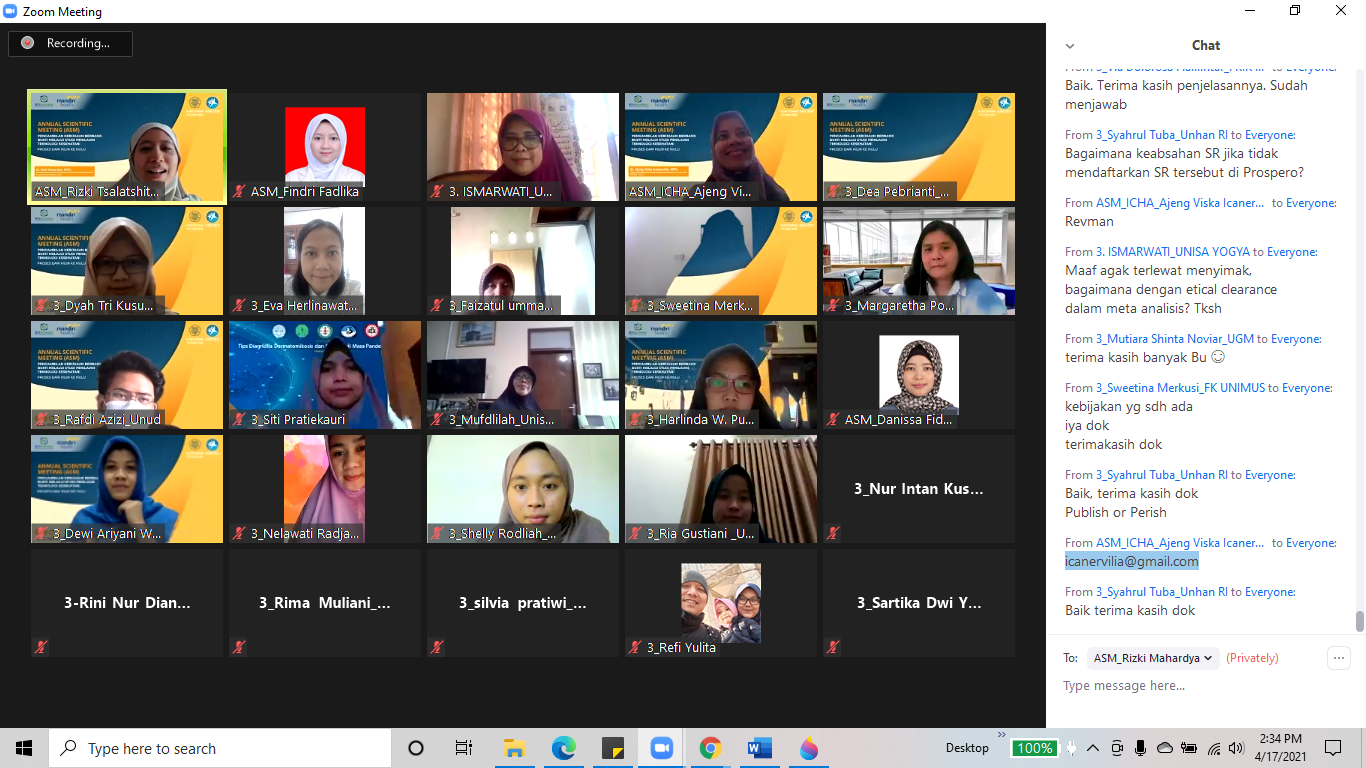The height and width of the screenshot is (768, 1366).
Task: Open the chat recipient dropdown ASM_Rizki Mahardya
Action: [x=1153, y=658]
